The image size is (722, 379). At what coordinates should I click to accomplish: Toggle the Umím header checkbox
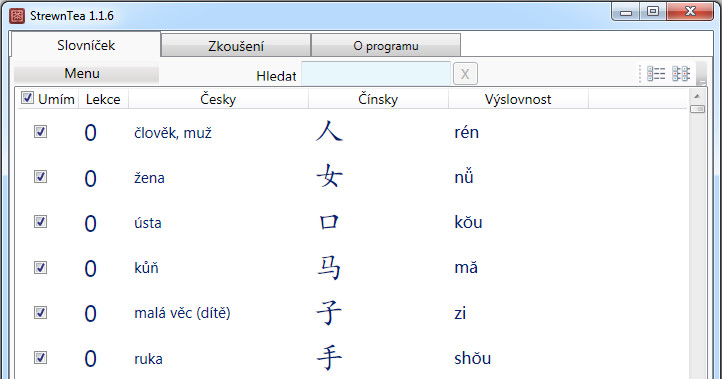[x=28, y=98]
